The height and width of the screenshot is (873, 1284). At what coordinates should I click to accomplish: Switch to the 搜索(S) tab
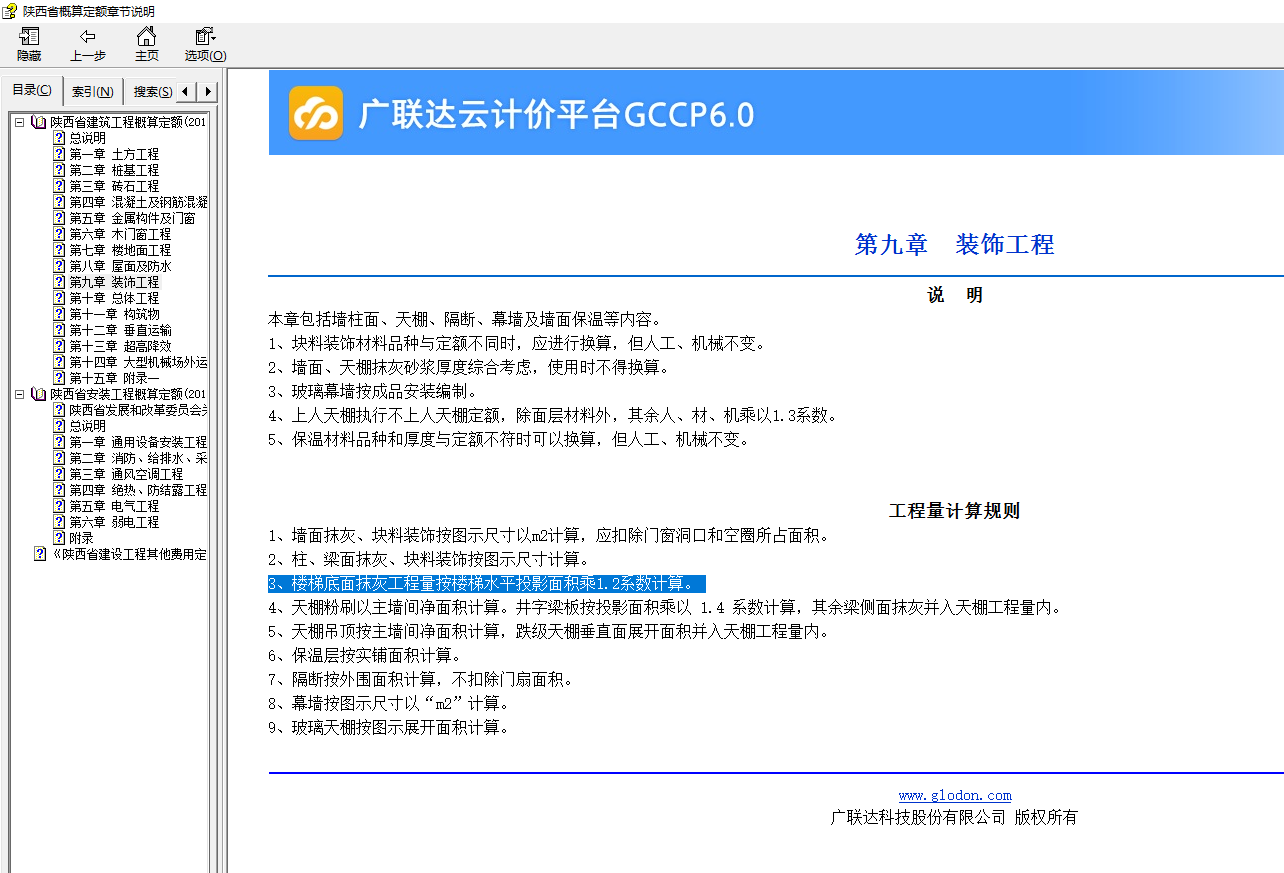click(x=153, y=91)
